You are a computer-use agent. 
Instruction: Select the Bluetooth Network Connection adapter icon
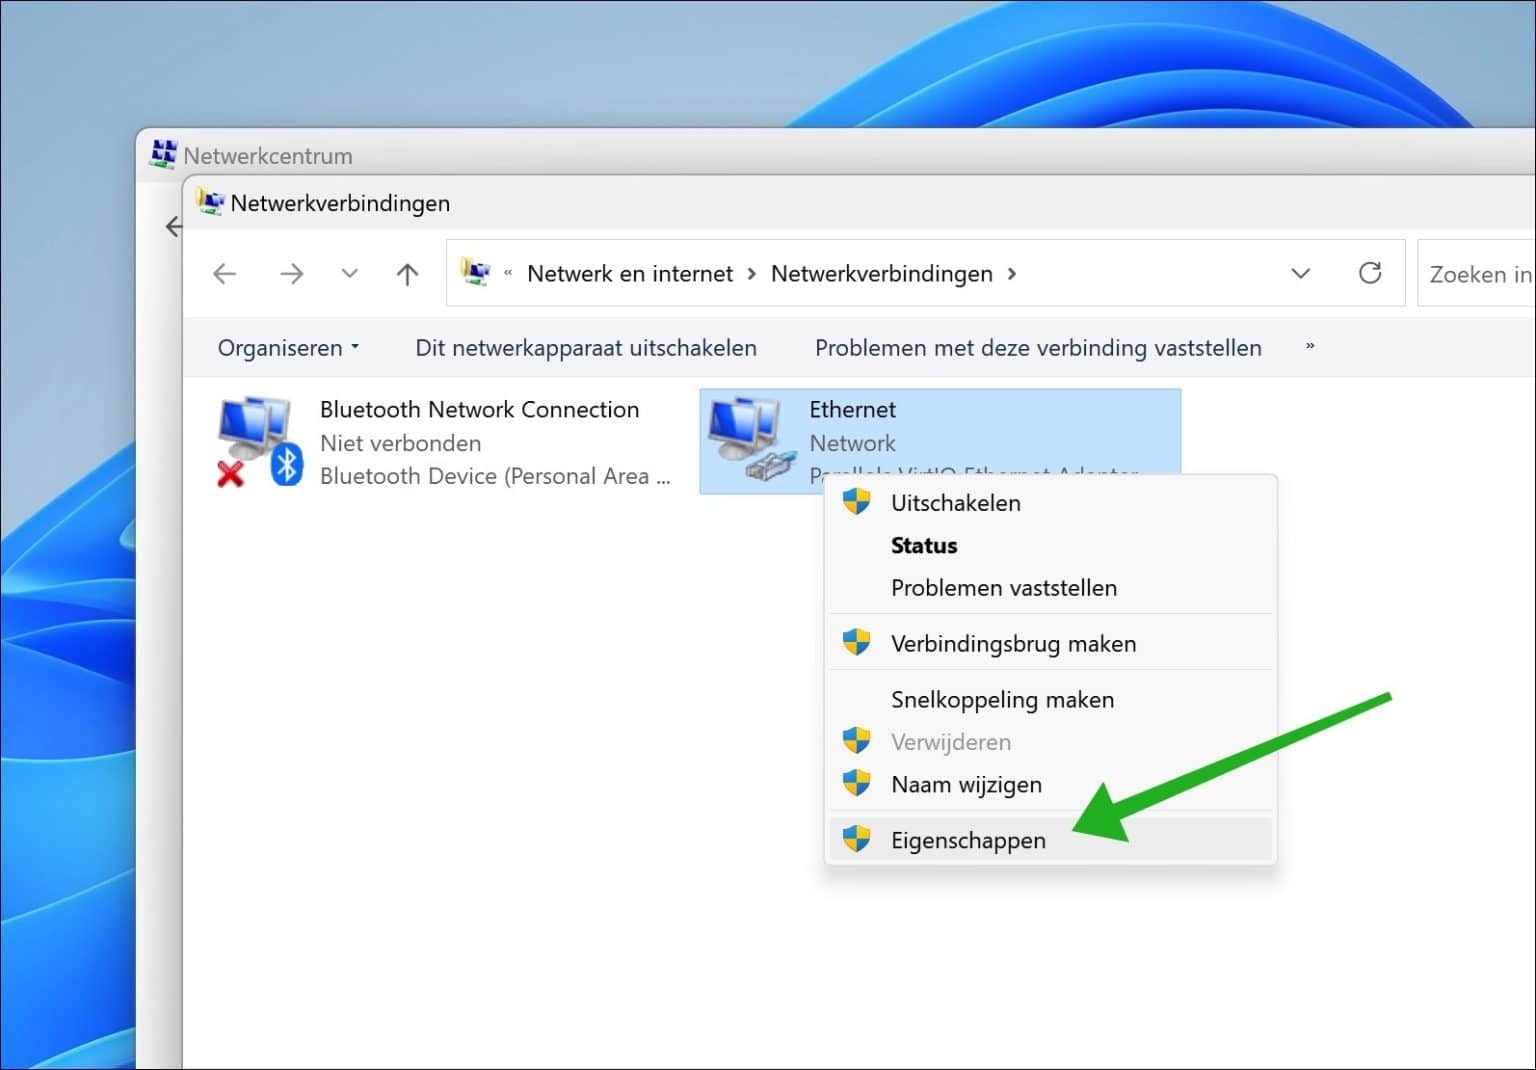coord(252,435)
